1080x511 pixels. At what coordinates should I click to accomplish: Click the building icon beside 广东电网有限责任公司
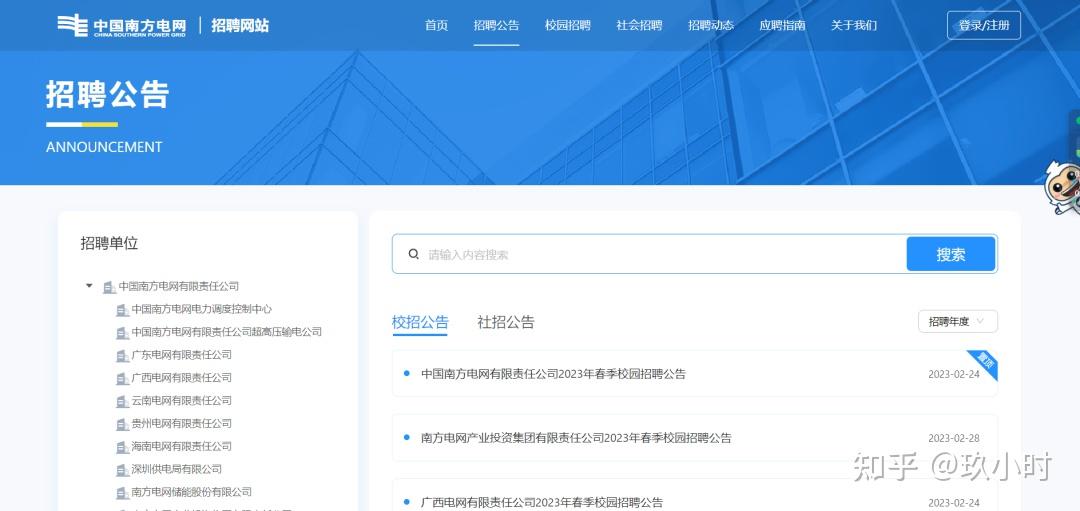coord(123,356)
